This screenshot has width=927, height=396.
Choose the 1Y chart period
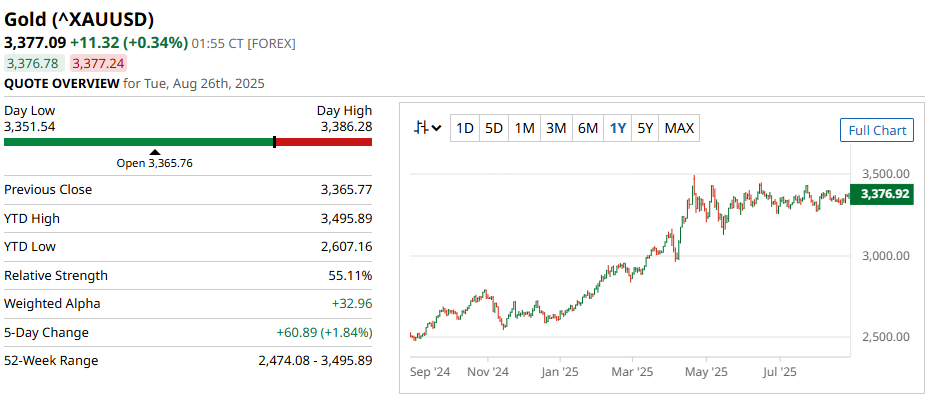(x=618, y=128)
